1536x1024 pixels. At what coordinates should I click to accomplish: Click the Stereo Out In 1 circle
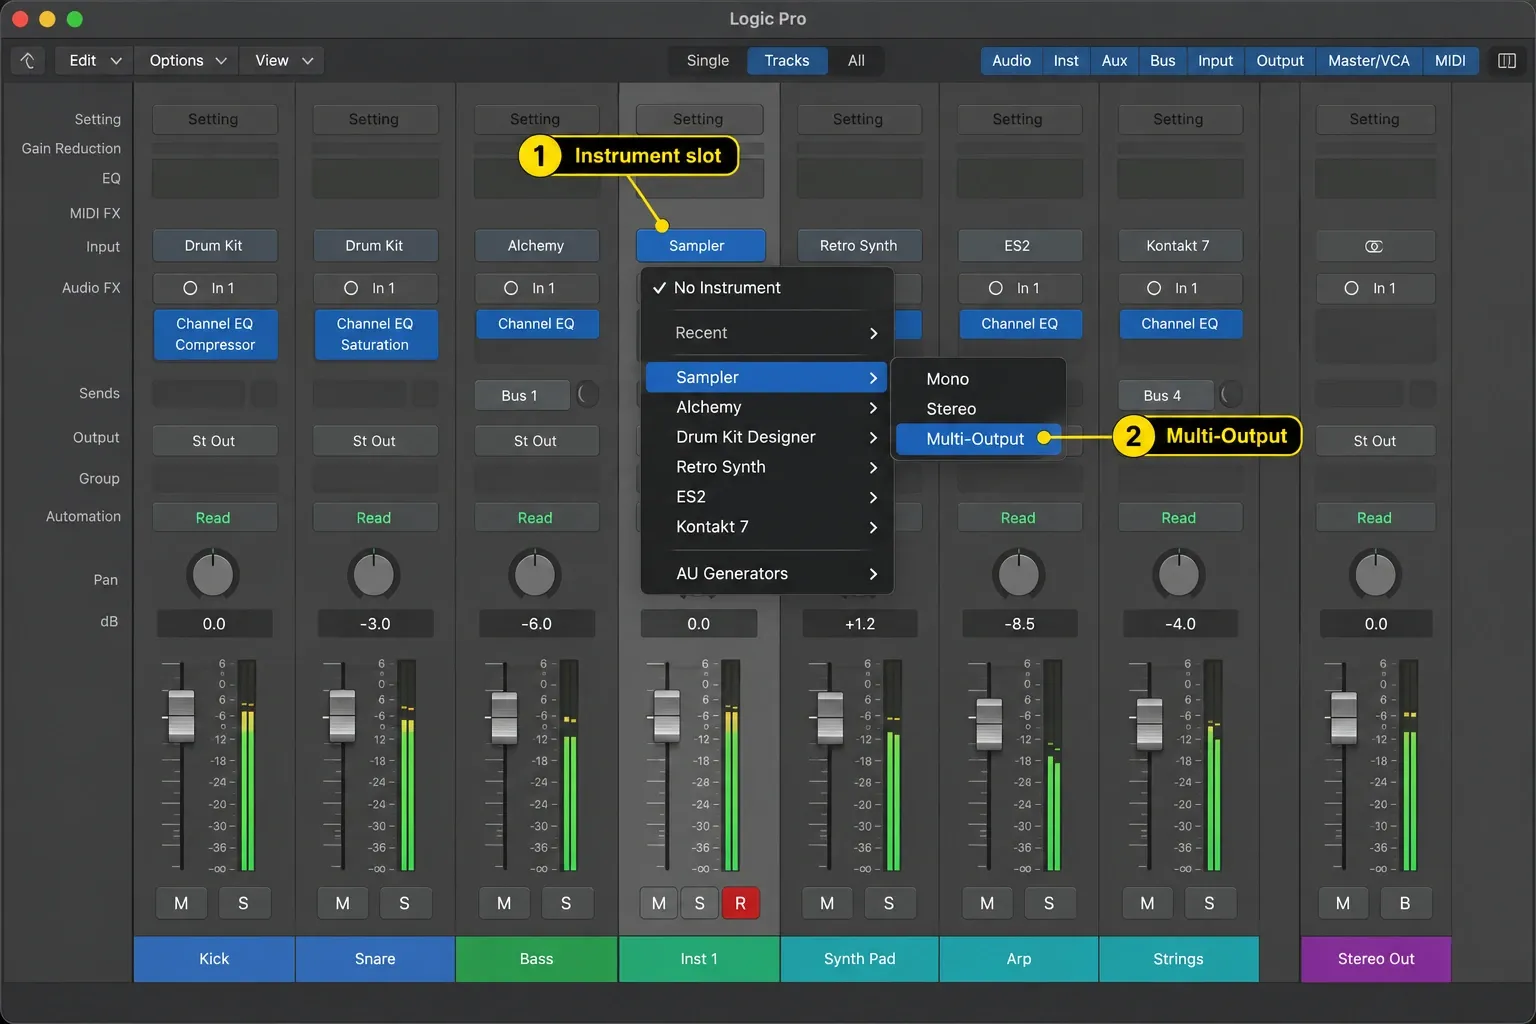pyautogui.click(x=1352, y=288)
